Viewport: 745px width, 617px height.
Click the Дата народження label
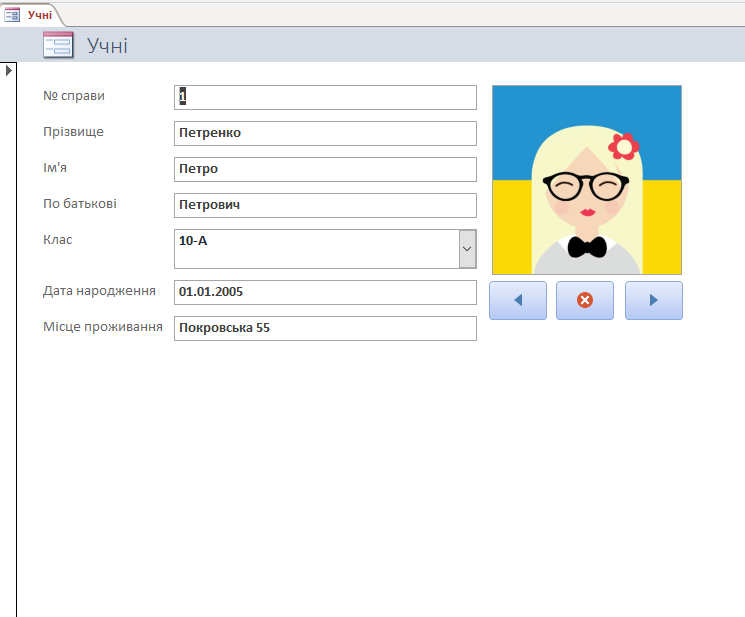point(99,291)
